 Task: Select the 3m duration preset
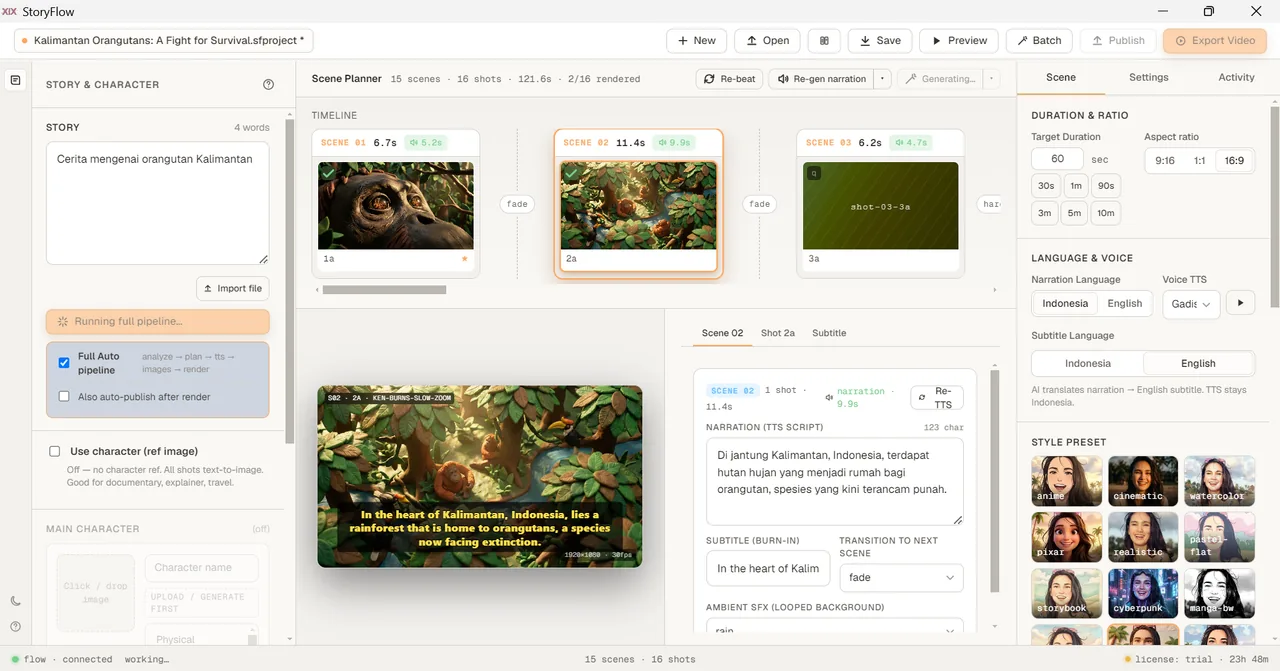click(x=1045, y=213)
